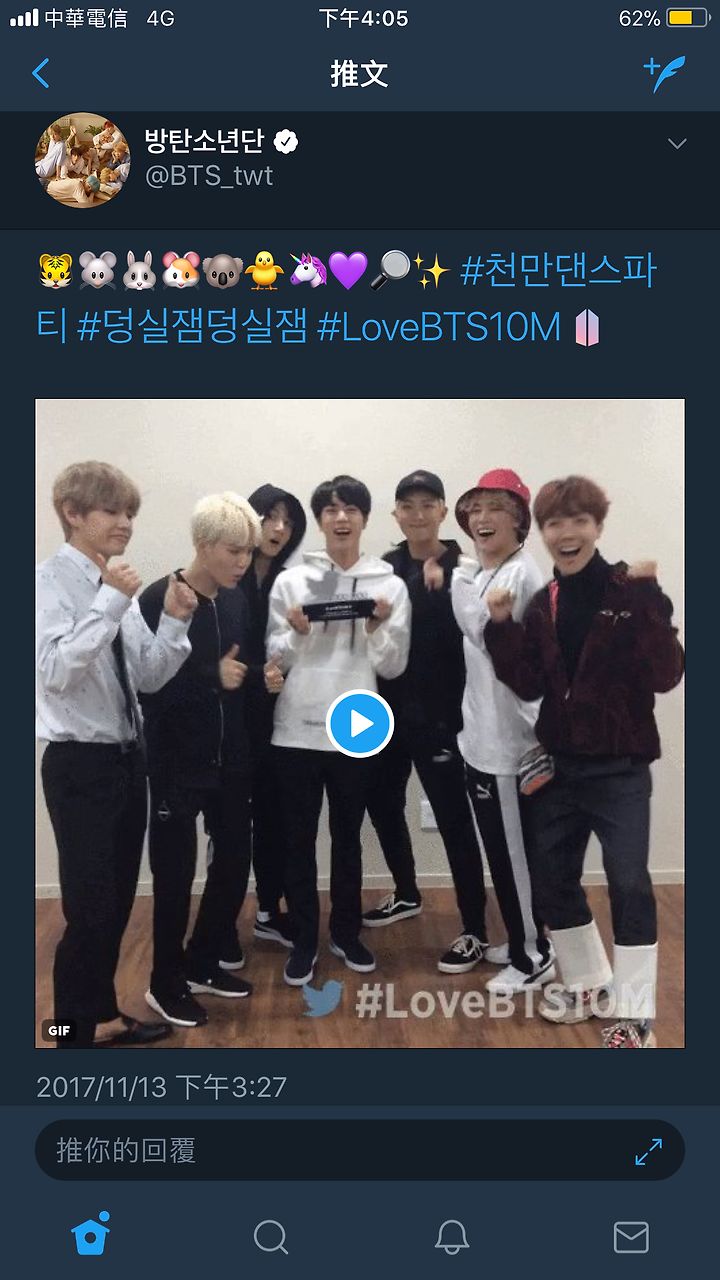Open the @BTS_twt handle
The width and height of the screenshot is (720, 1280).
click(209, 177)
